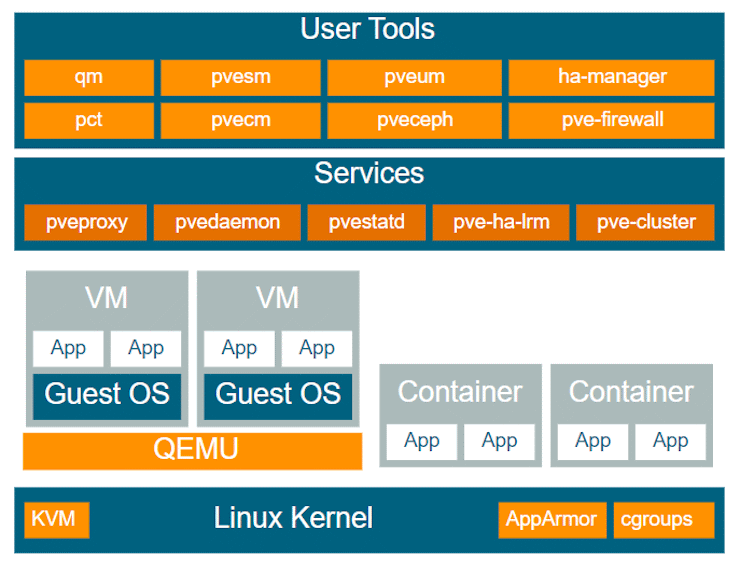Click the Services heading
The height and width of the screenshot is (573, 740).
tap(369, 173)
